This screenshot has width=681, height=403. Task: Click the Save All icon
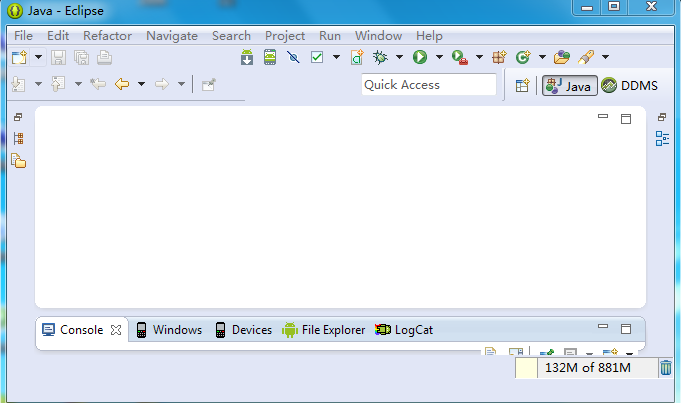82,57
